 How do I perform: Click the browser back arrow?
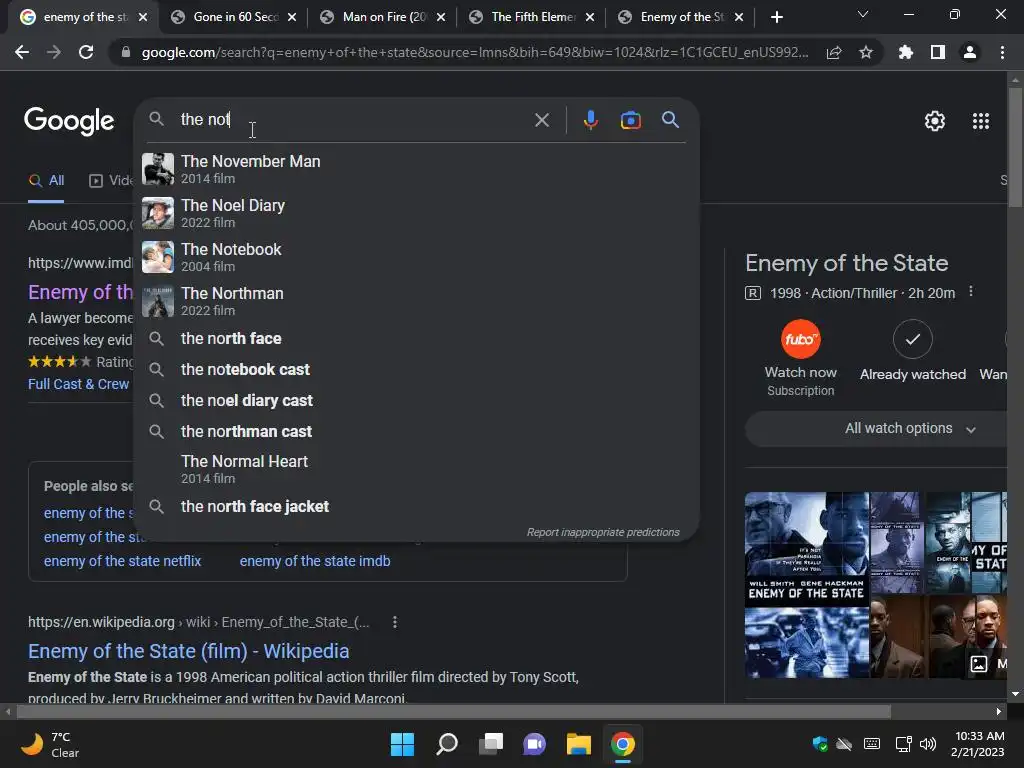tap(22, 52)
